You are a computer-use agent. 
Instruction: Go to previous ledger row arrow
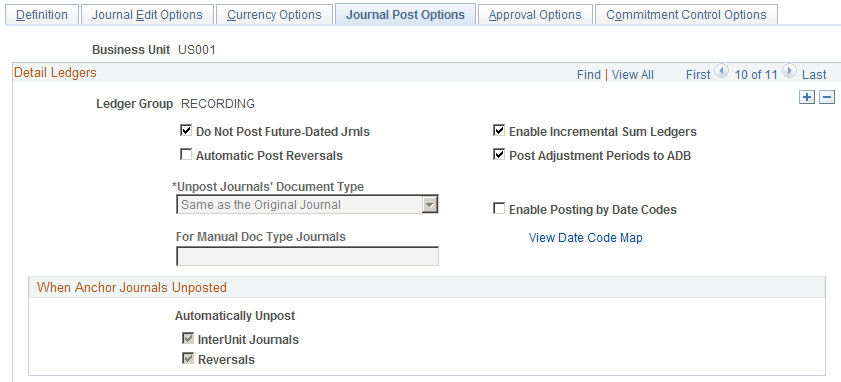pos(722,71)
